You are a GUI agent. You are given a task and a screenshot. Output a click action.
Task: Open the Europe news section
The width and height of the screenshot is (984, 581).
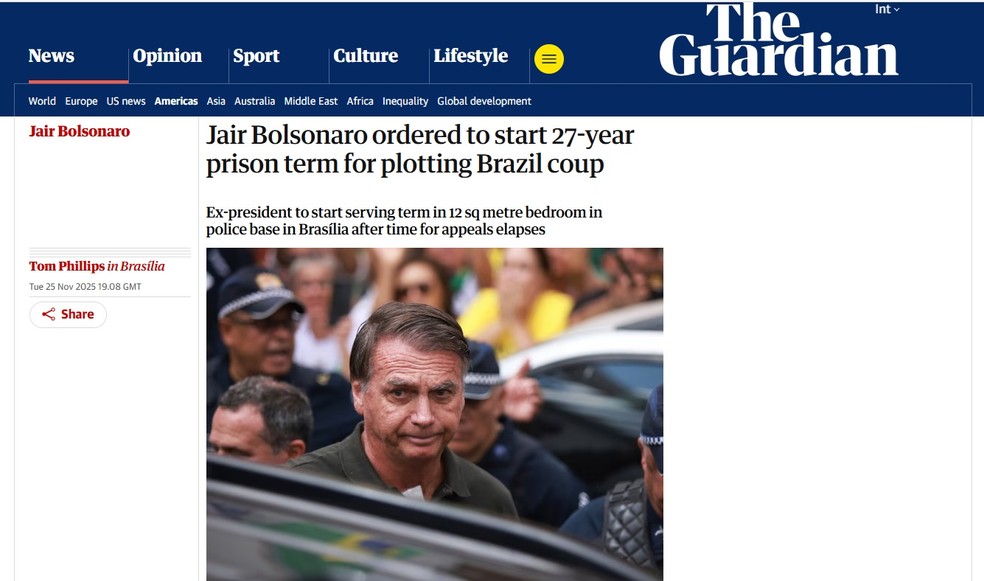[81, 101]
